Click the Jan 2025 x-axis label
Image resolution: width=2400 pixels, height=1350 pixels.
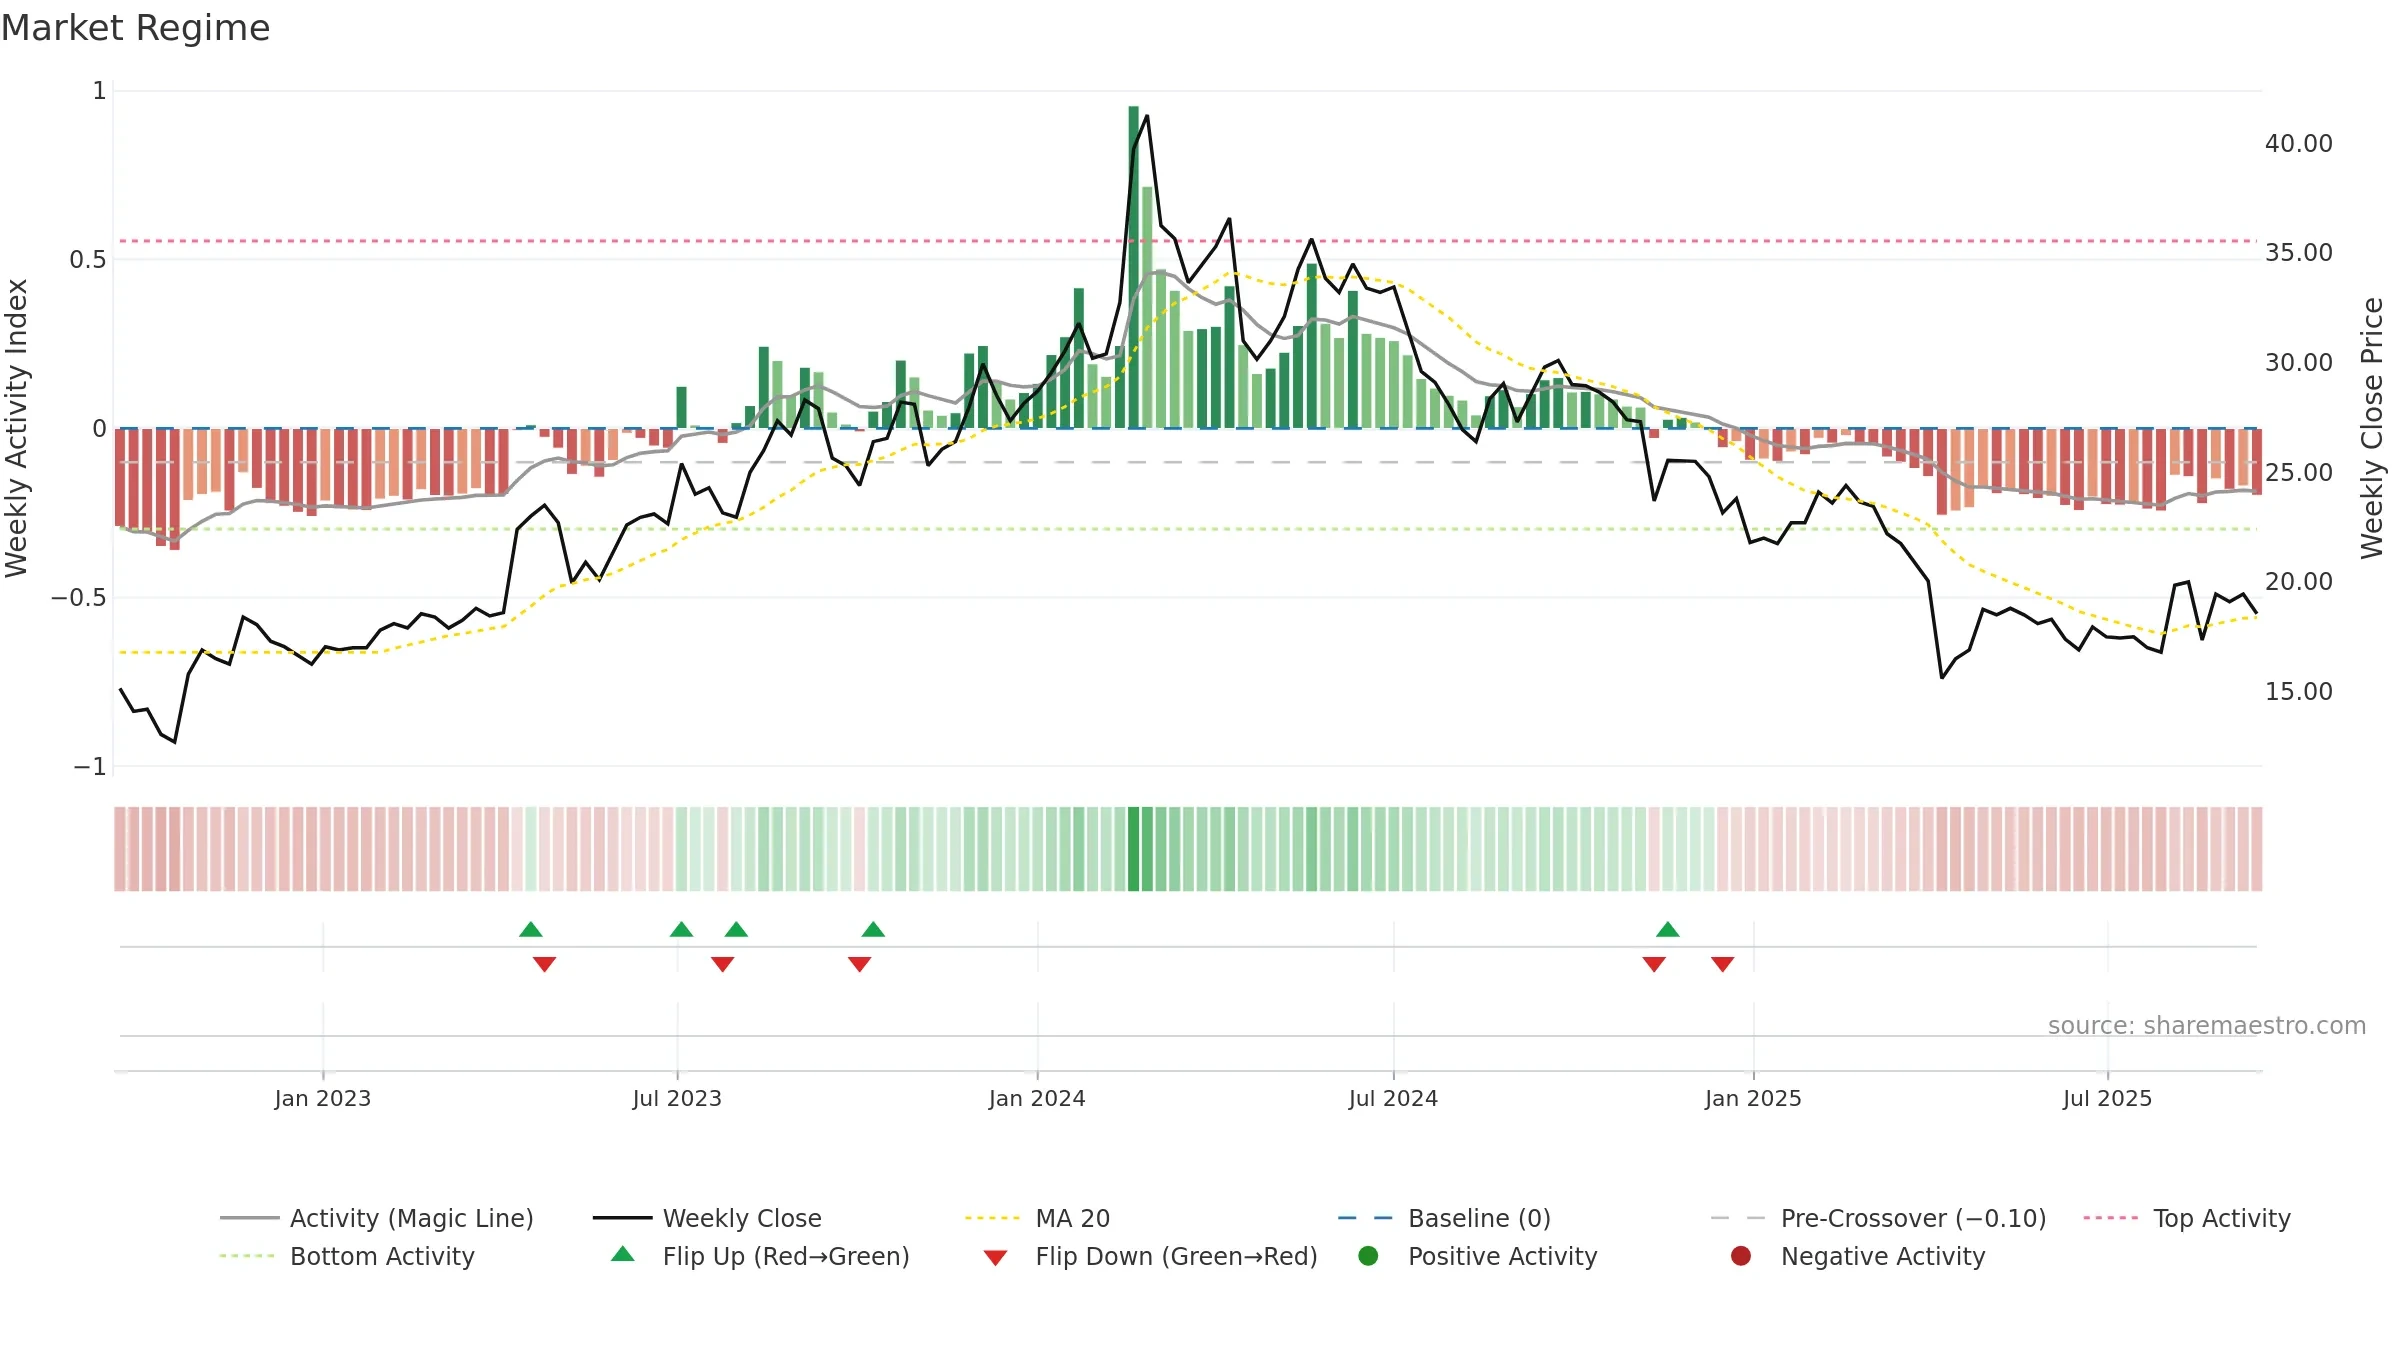[x=1753, y=1099]
